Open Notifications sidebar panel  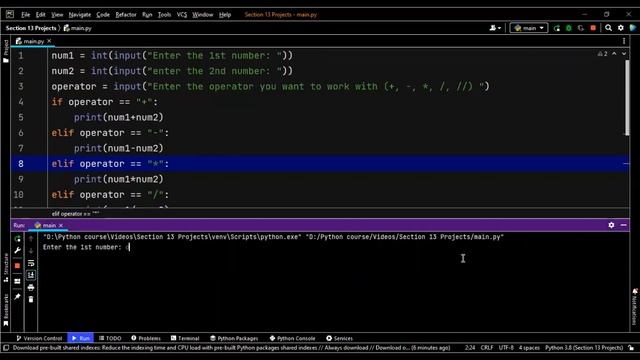[x=635, y=307]
